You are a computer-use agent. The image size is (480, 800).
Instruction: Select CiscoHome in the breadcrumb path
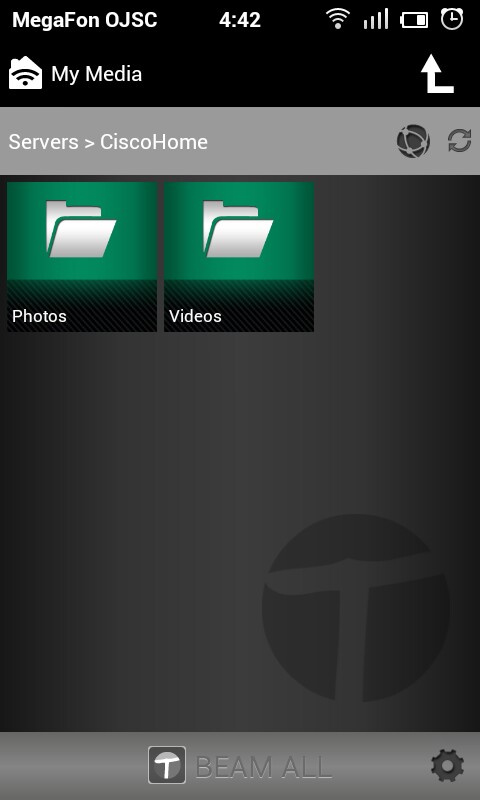pos(154,142)
